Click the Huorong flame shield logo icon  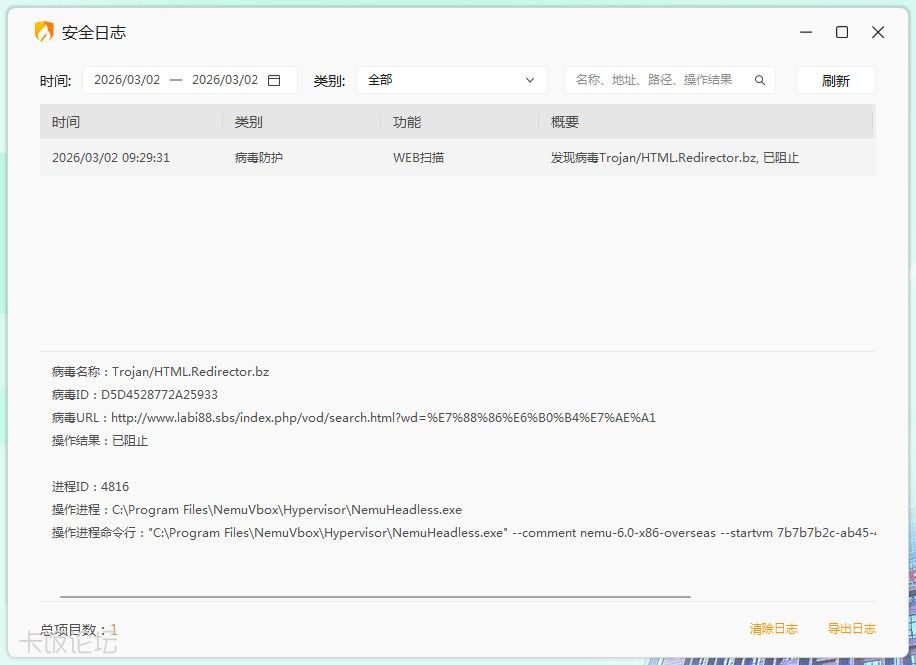[x=44, y=32]
